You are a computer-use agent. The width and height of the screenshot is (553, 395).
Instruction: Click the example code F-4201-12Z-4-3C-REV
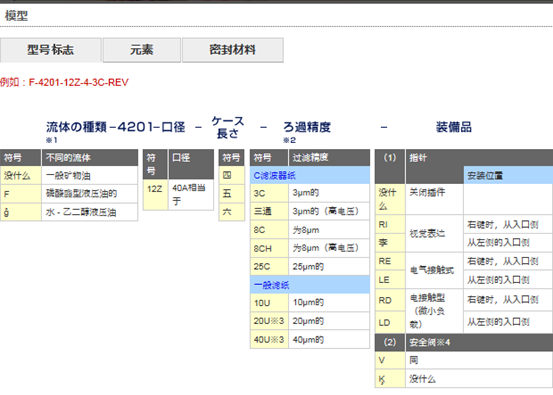pos(78,83)
